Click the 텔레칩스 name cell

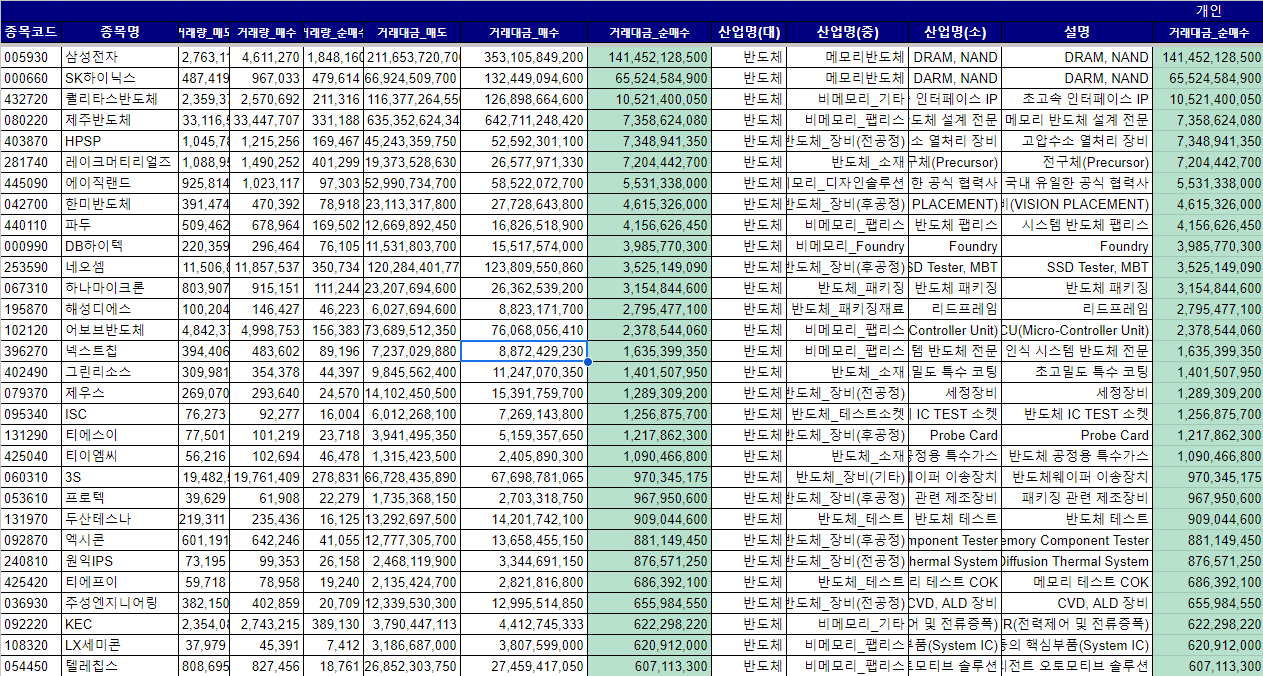(120, 666)
